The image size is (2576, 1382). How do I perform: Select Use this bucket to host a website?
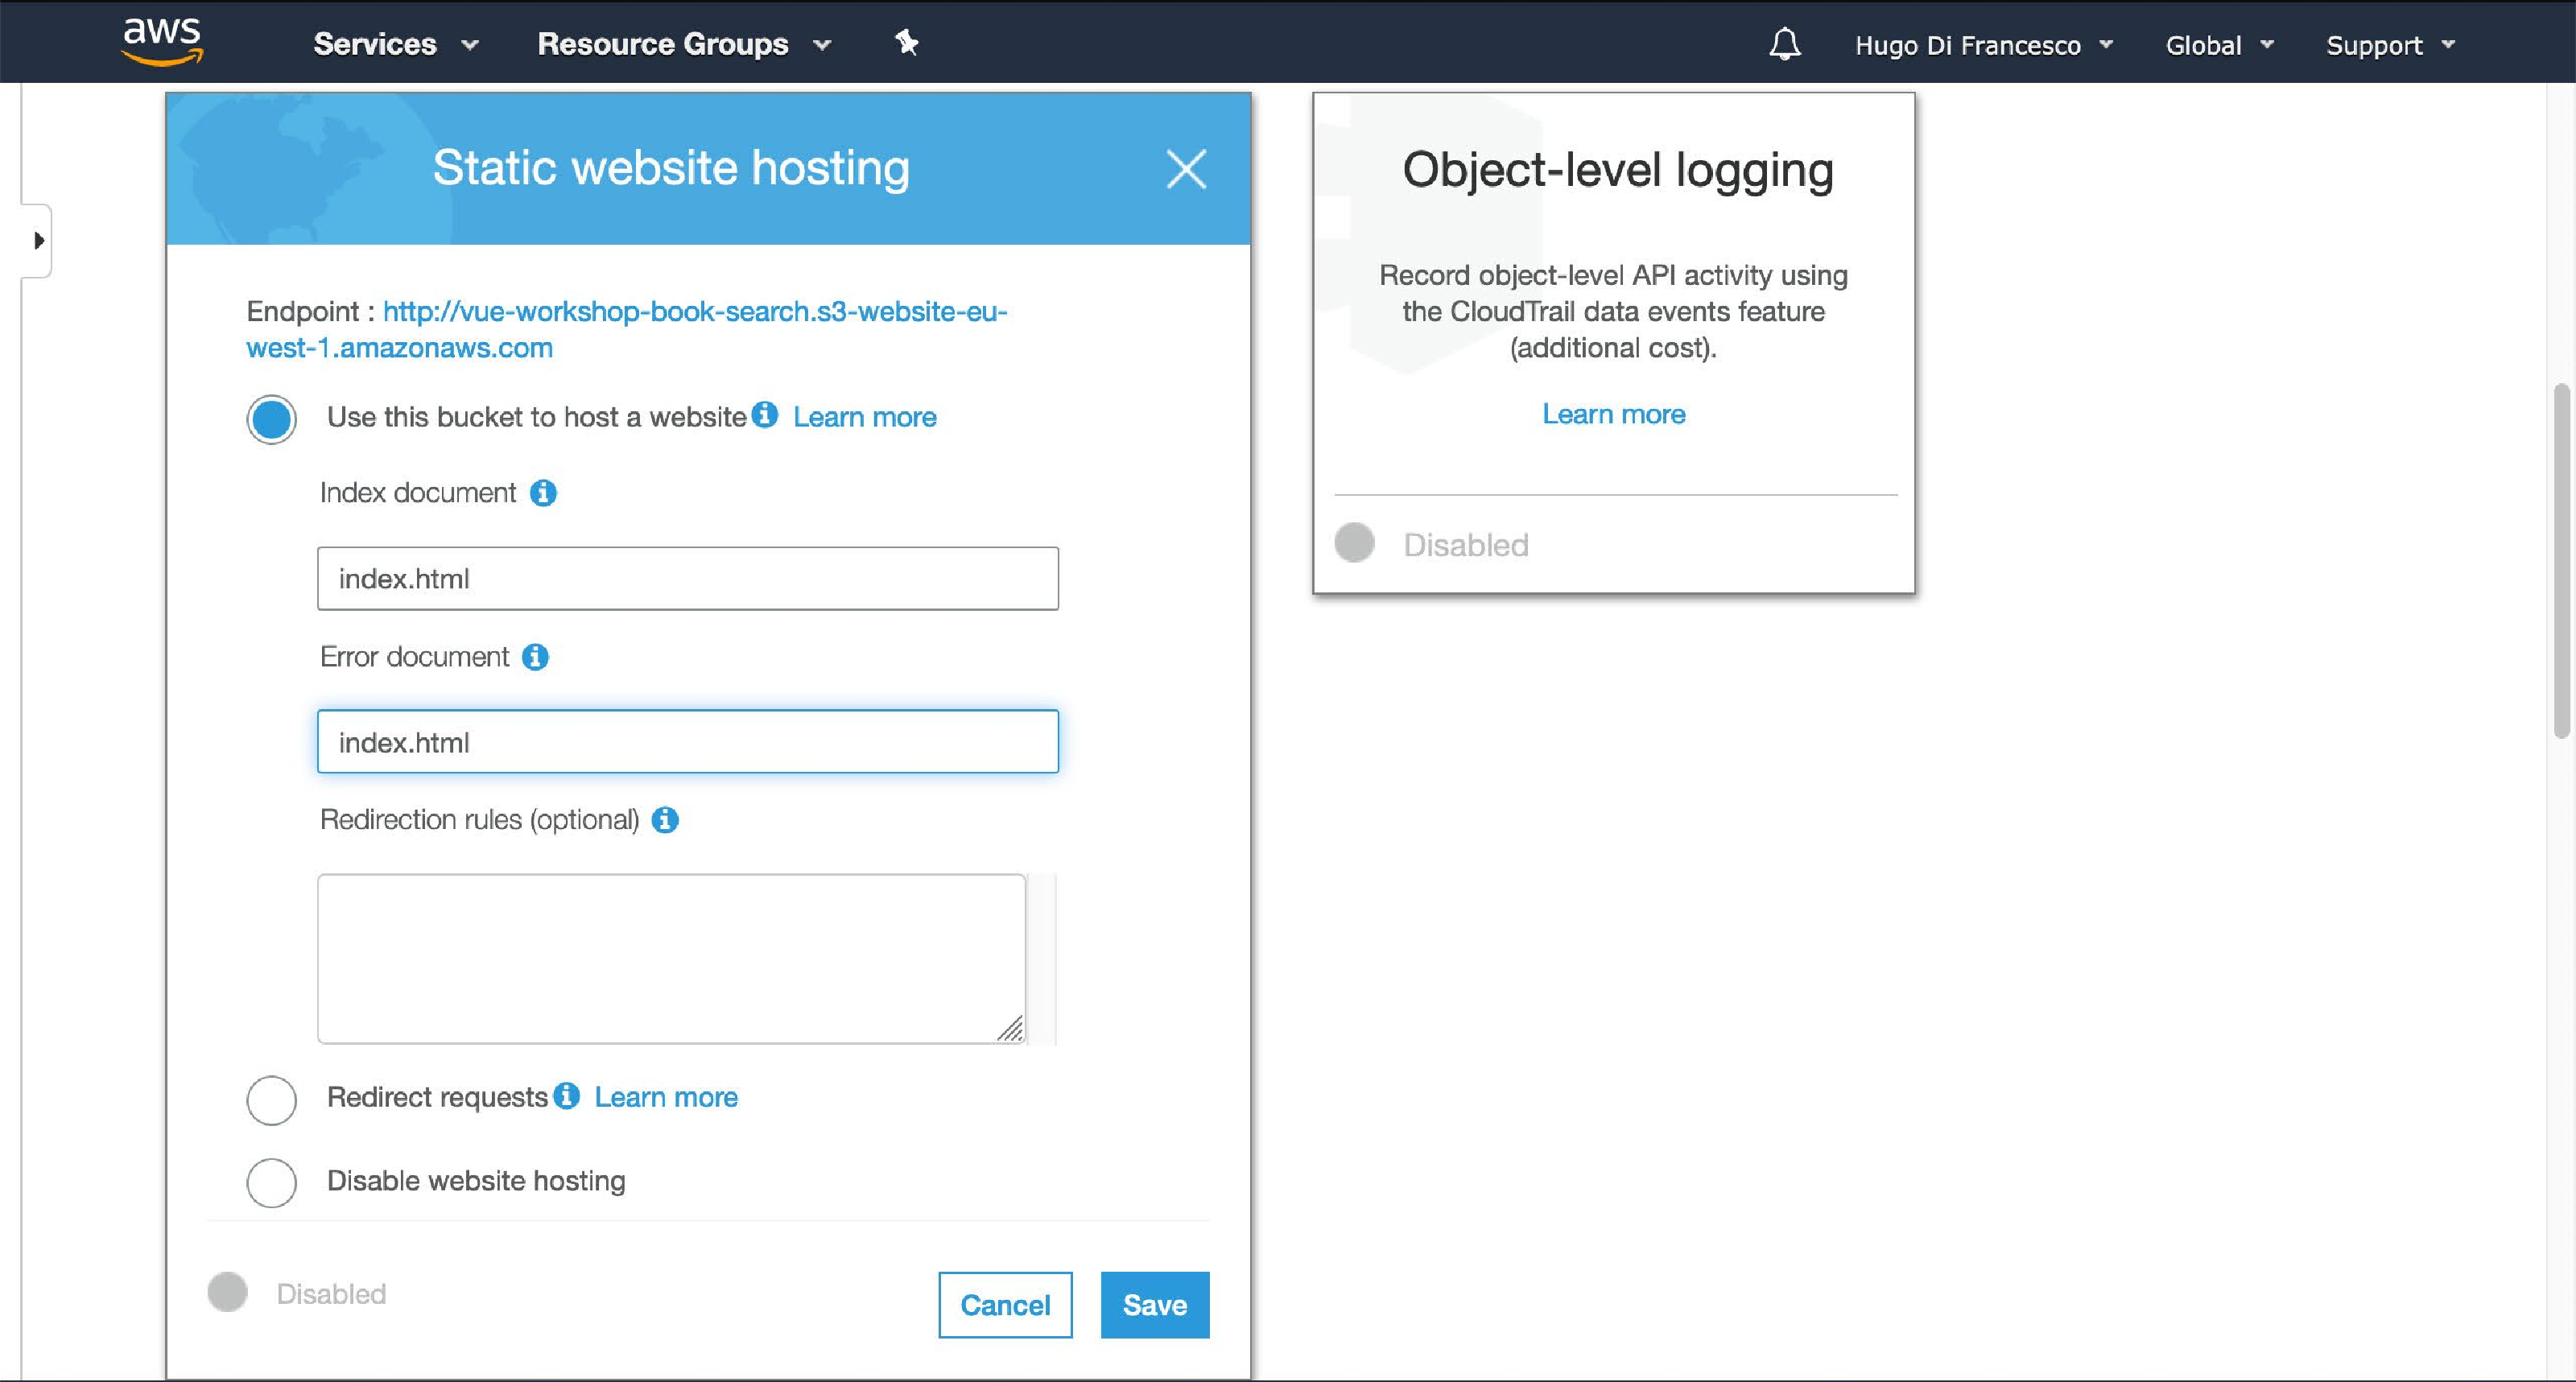pos(272,419)
